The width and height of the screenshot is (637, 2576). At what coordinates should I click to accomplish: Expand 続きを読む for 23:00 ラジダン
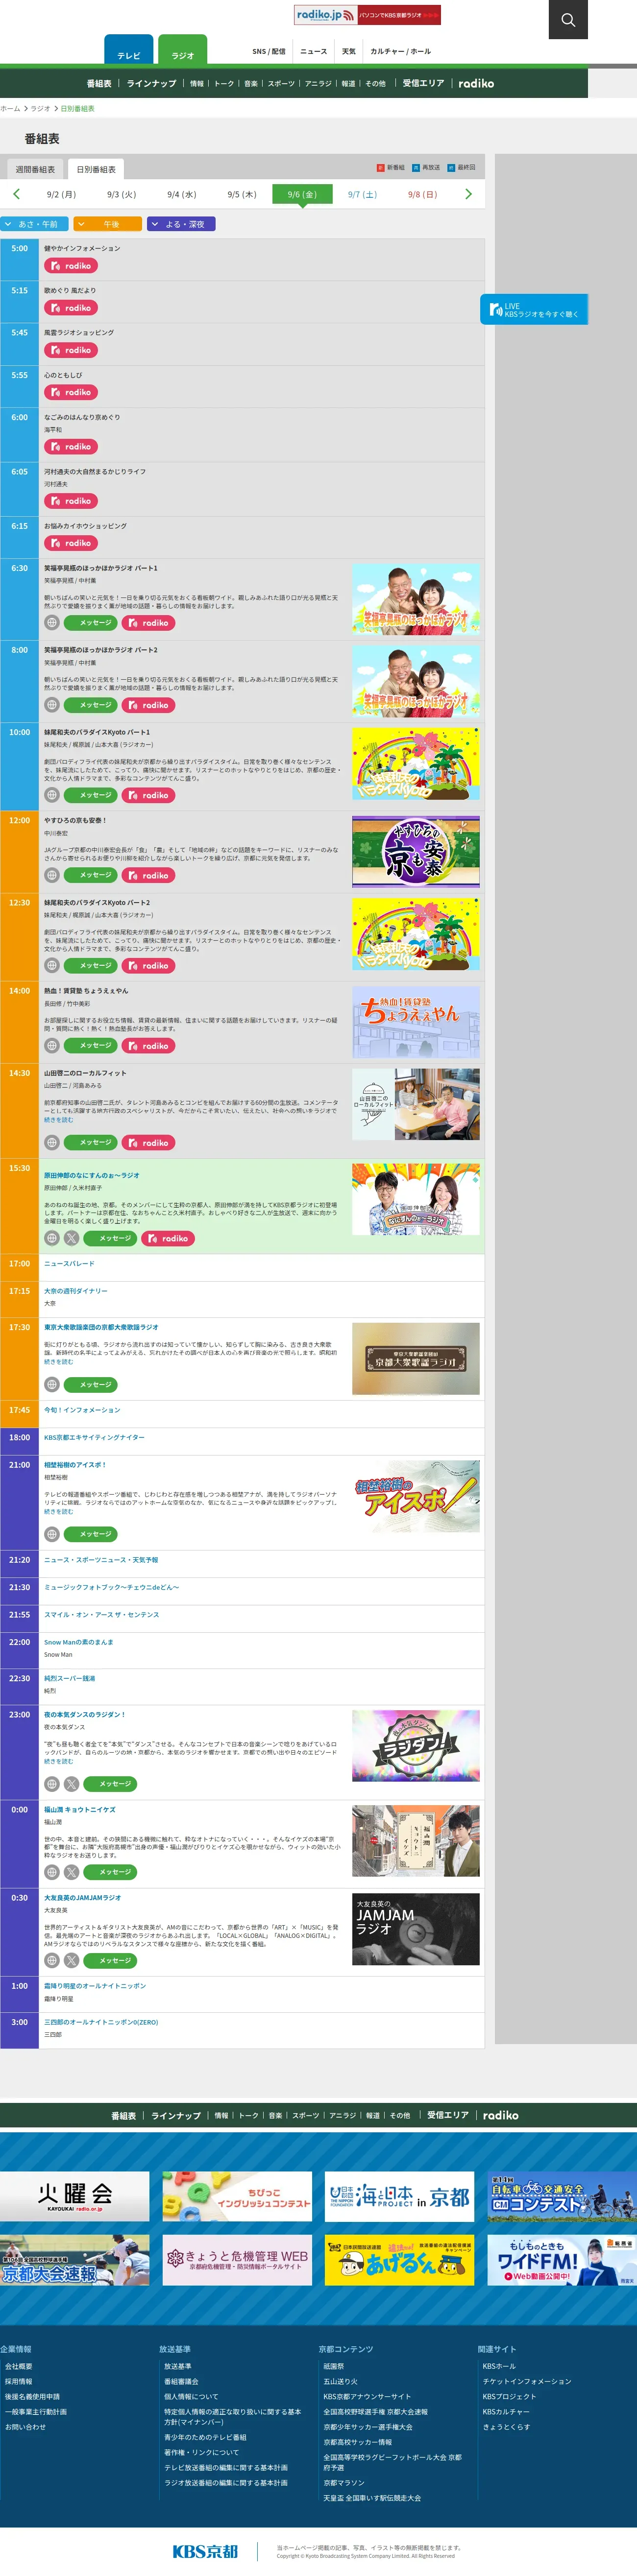[58, 1761]
